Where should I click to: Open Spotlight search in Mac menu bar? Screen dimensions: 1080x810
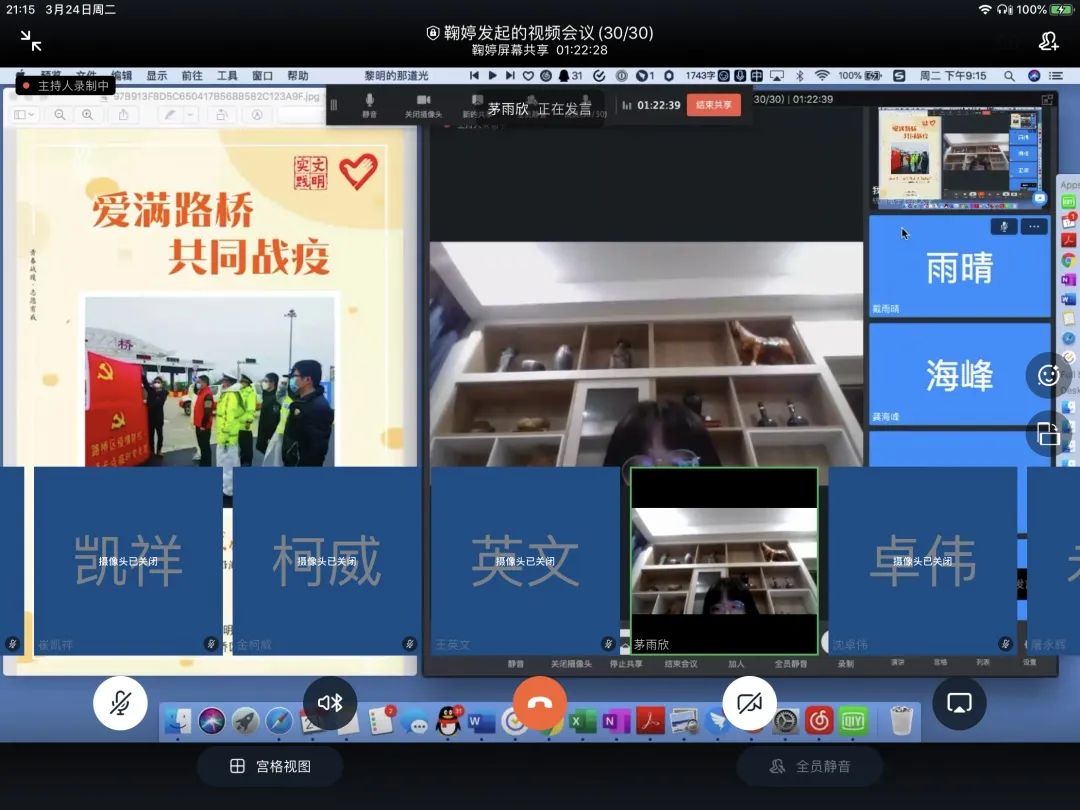click(x=1009, y=76)
